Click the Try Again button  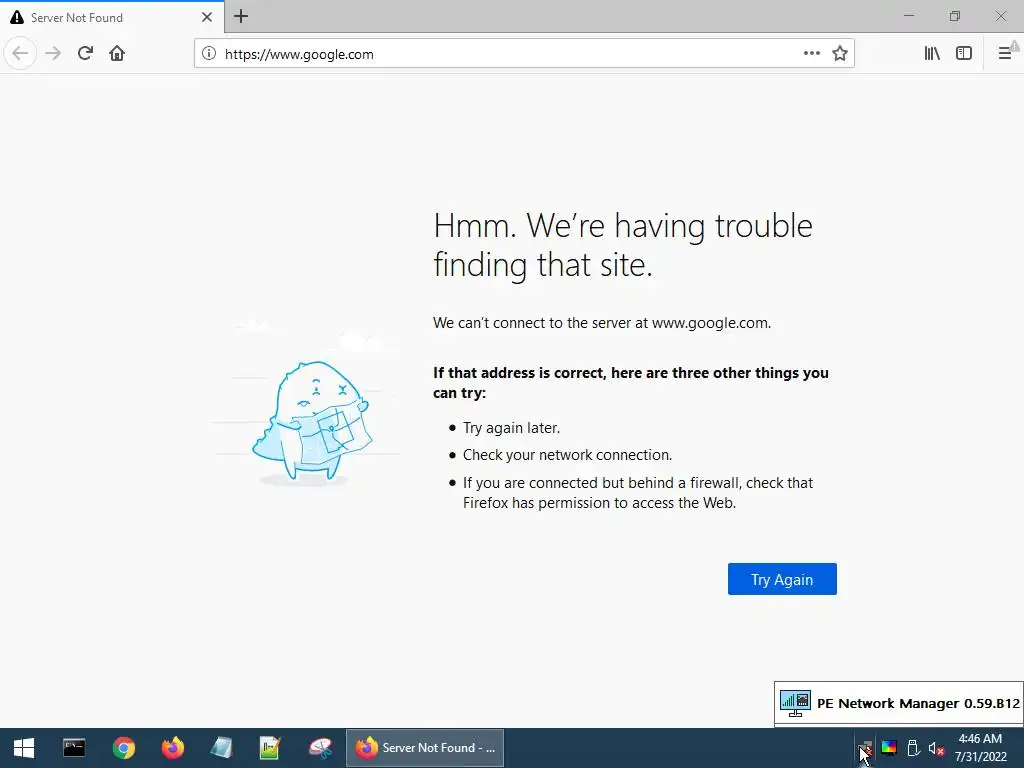(782, 579)
